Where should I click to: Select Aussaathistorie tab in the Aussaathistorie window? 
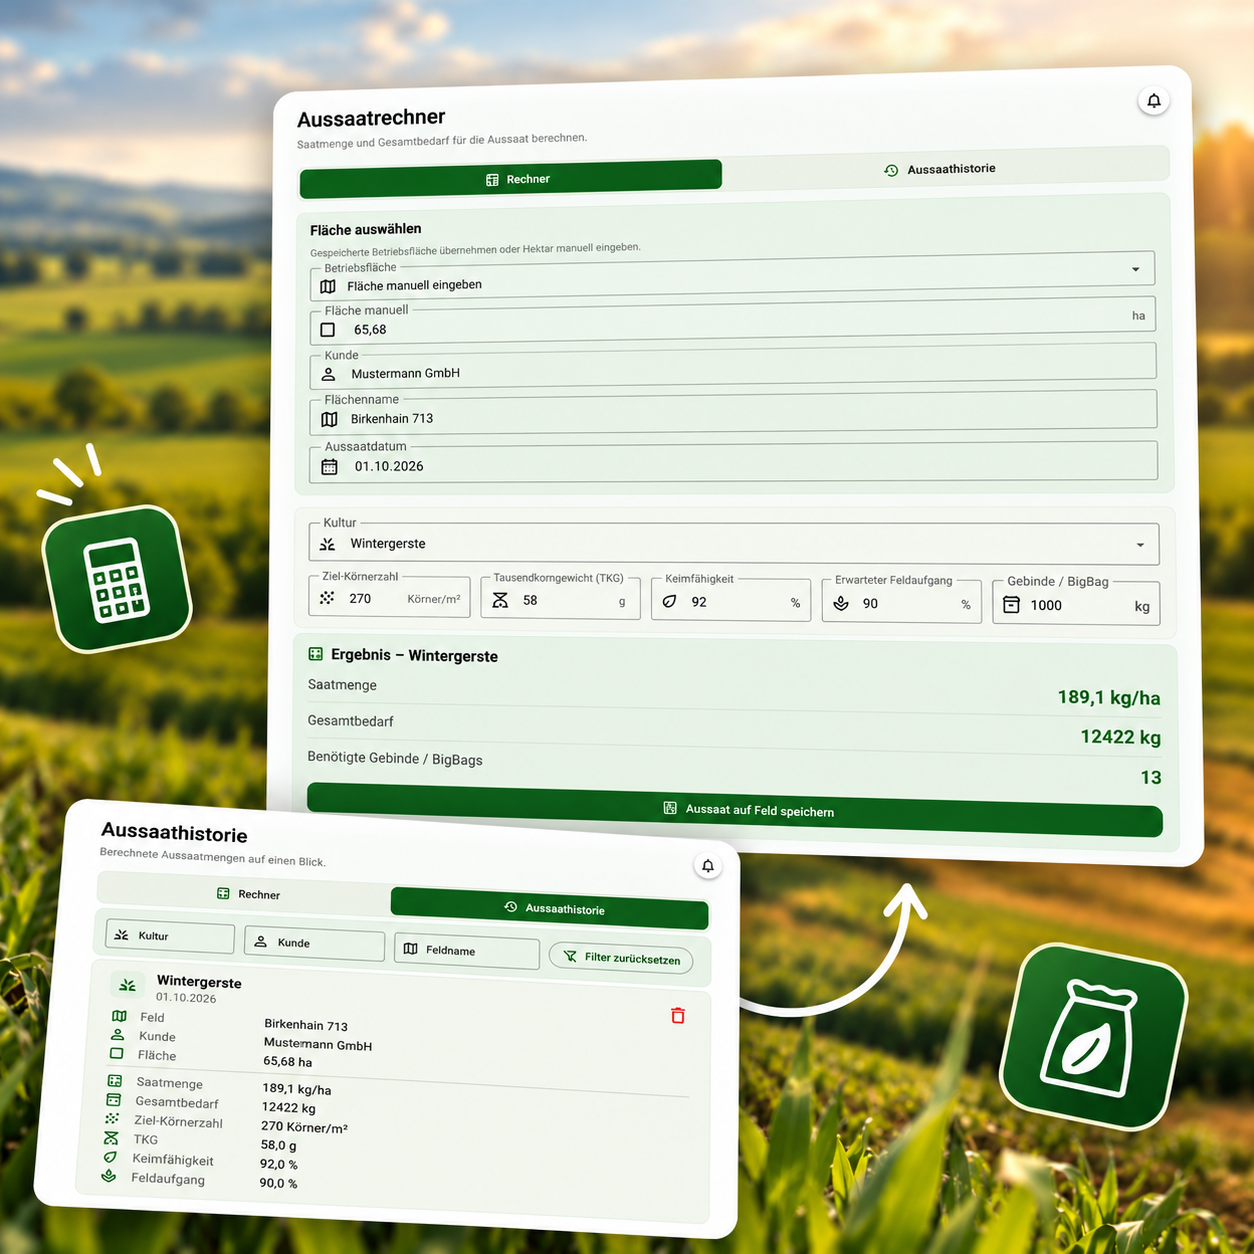[550, 908]
